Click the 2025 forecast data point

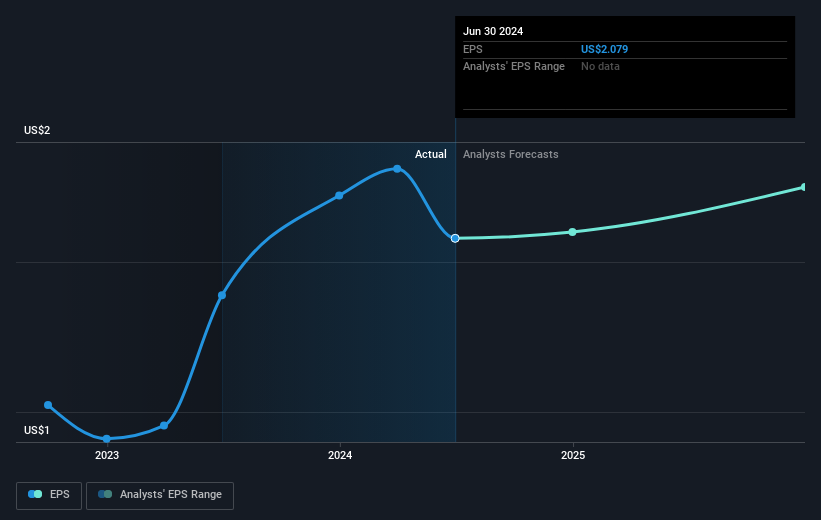(572, 232)
